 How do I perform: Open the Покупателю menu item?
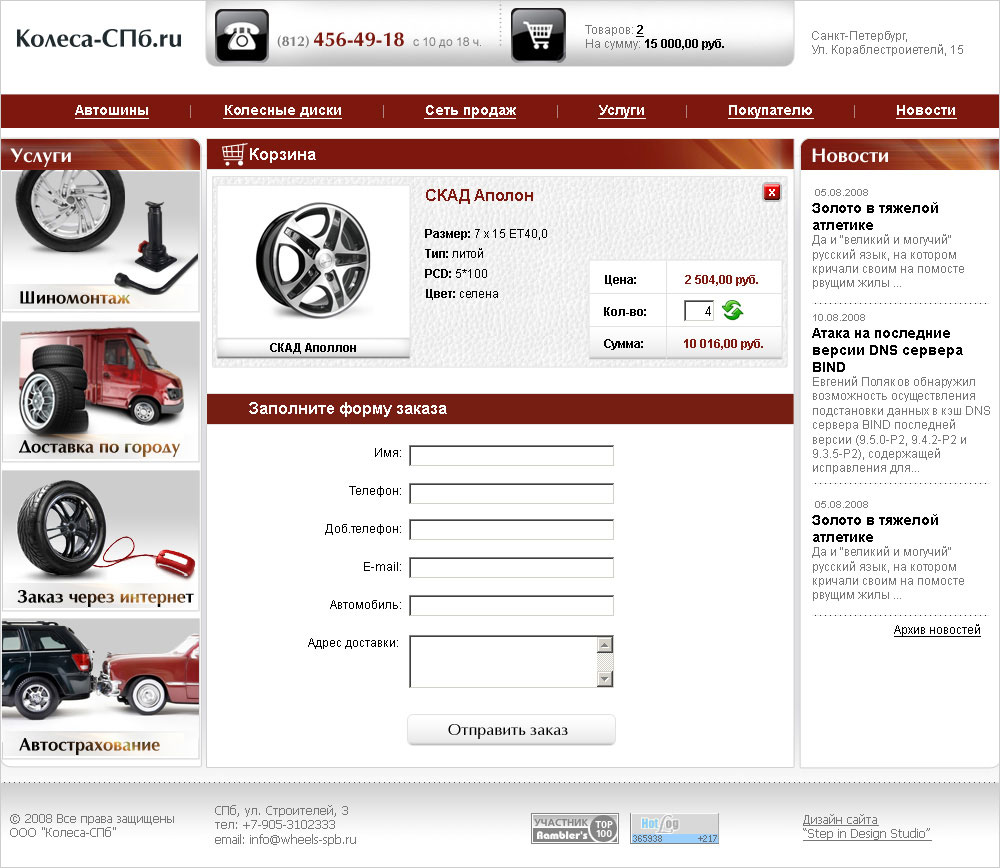tap(770, 110)
